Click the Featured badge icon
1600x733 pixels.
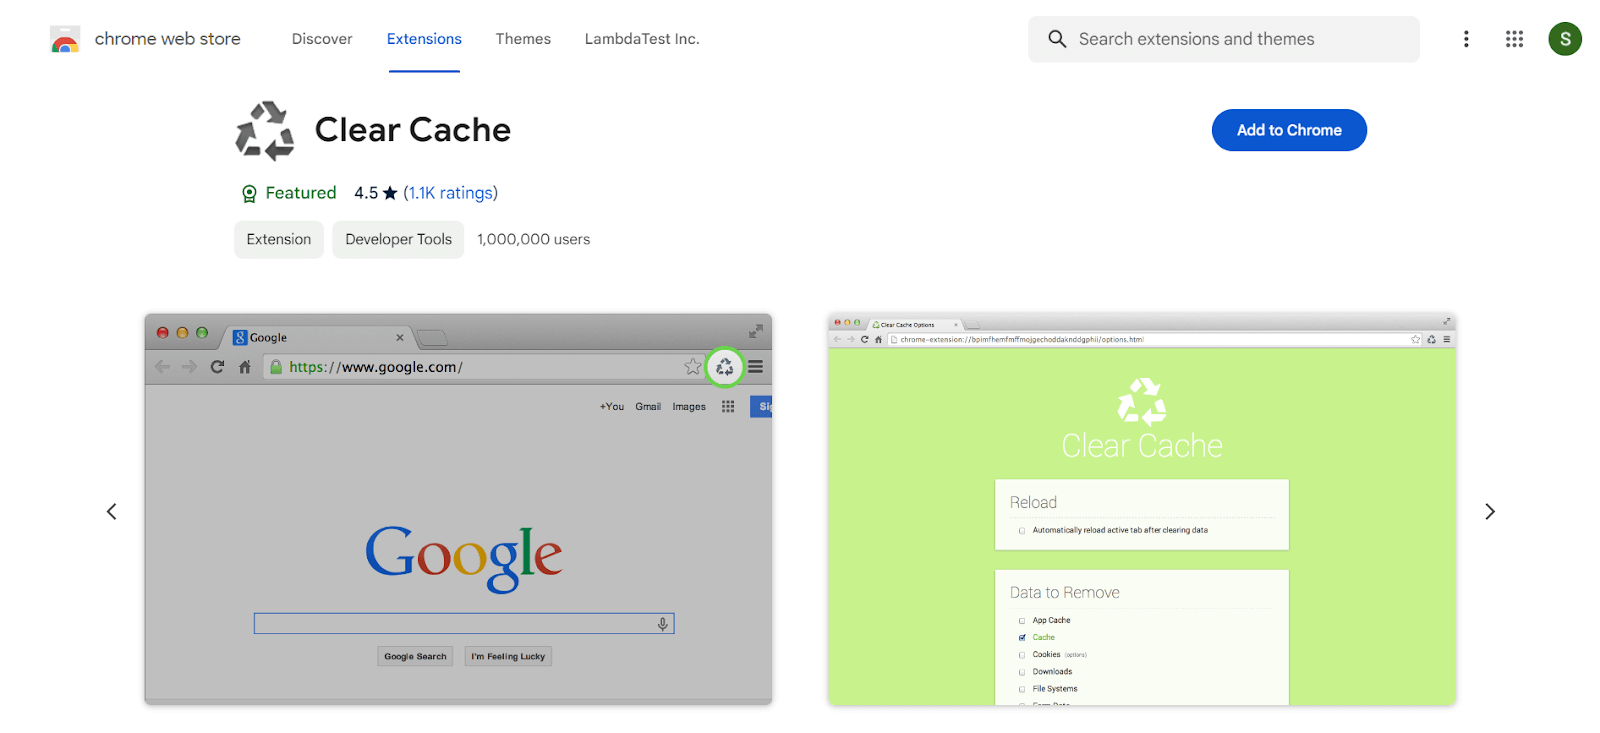point(249,194)
